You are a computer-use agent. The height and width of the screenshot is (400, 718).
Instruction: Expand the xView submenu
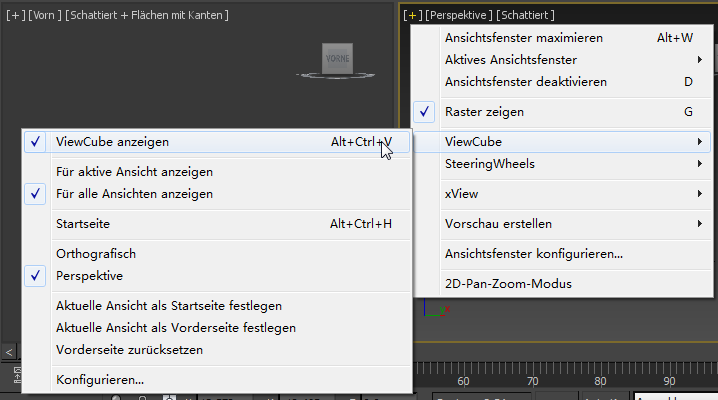pos(461,193)
